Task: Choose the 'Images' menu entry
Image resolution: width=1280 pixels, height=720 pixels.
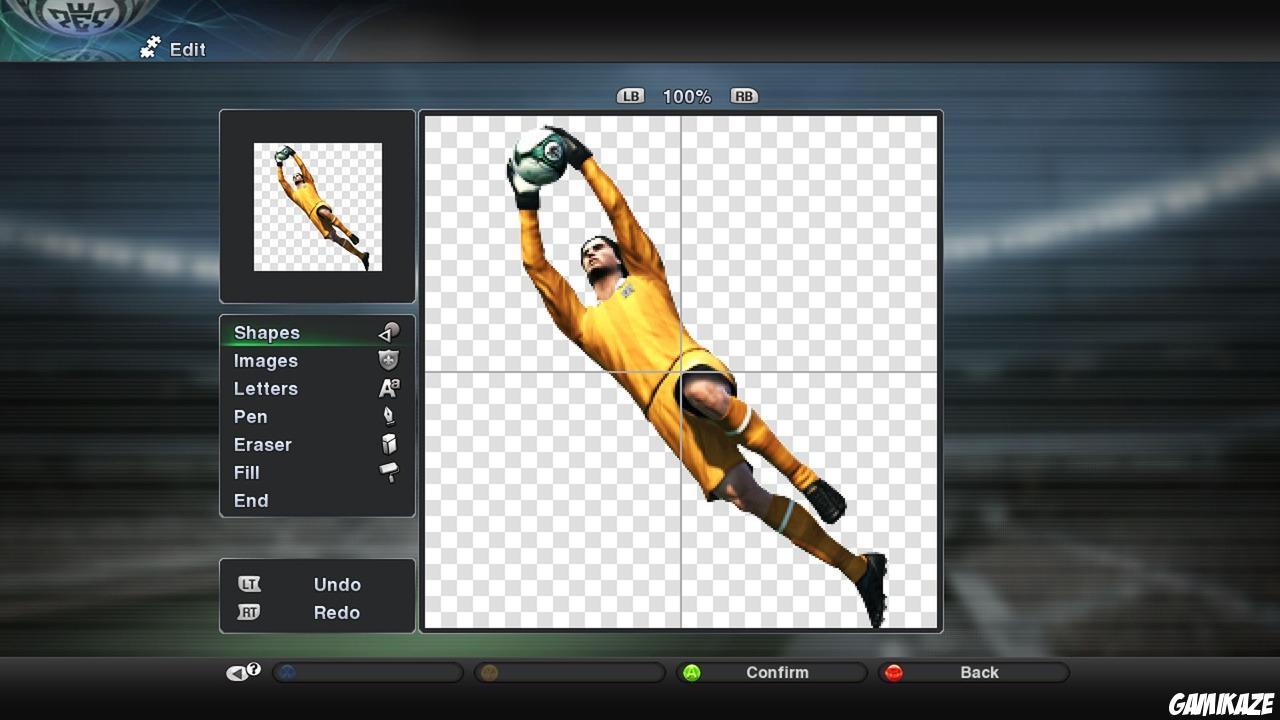Action: (x=265, y=361)
